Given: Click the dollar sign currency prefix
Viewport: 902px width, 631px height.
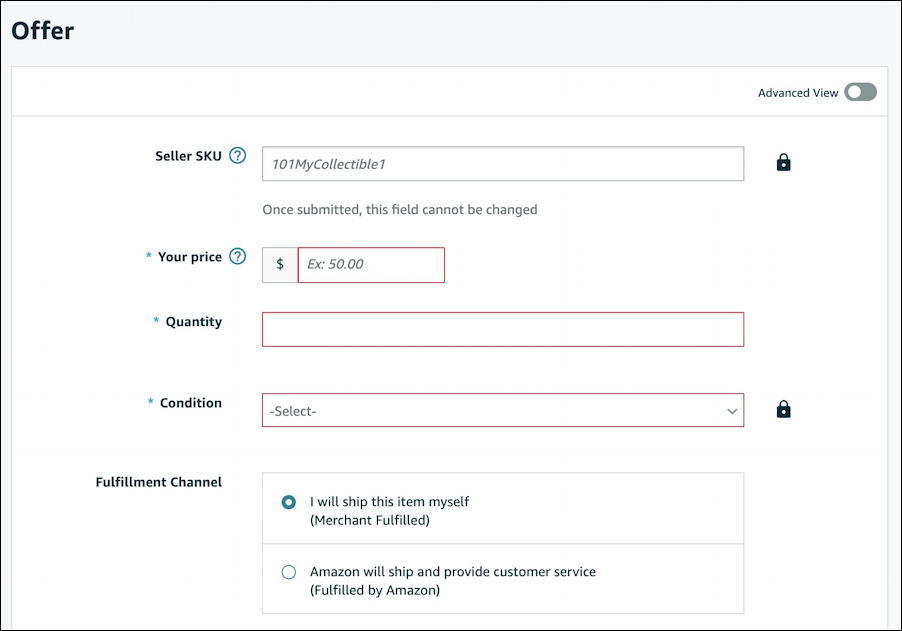Looking at the screenshot, I should point(280,265).
